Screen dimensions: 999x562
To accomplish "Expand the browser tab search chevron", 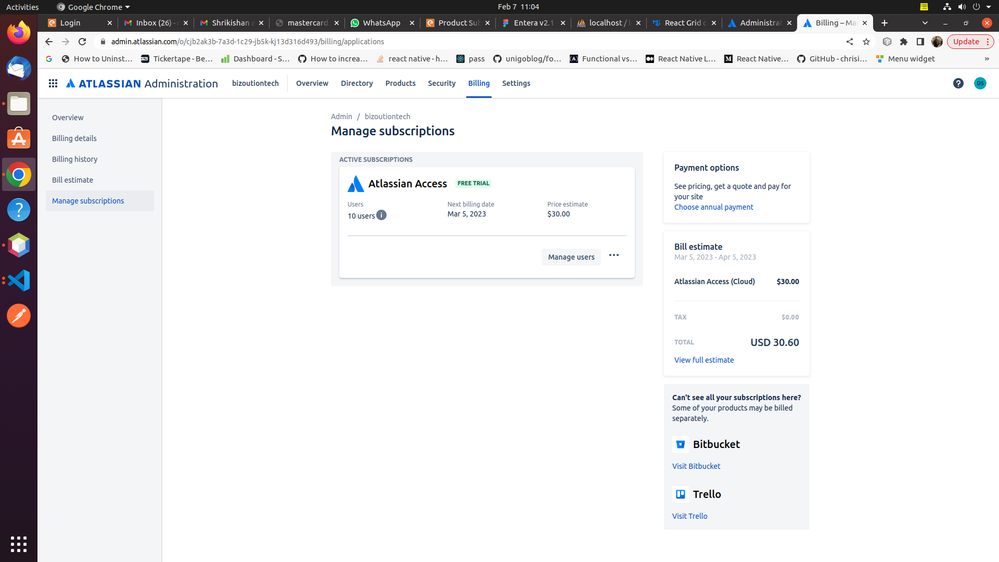I will (923, 22).
